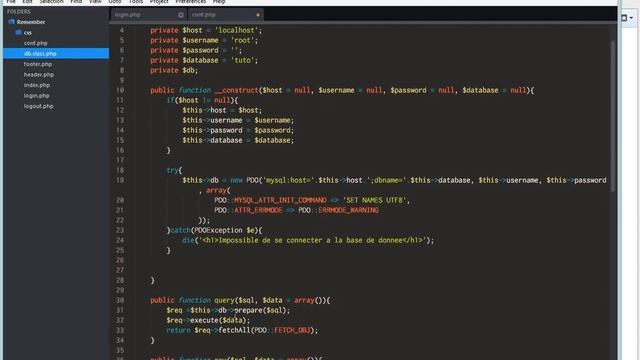
Task: Click line number 10 in the gutter
Action: pos(120,90)
